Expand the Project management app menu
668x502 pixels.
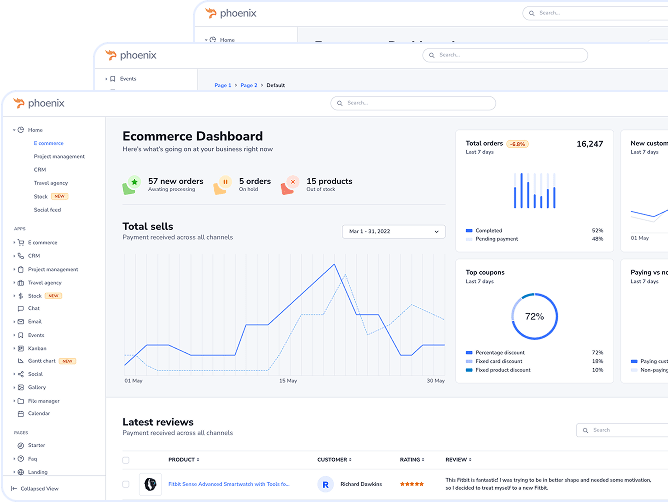pos(15,269)
